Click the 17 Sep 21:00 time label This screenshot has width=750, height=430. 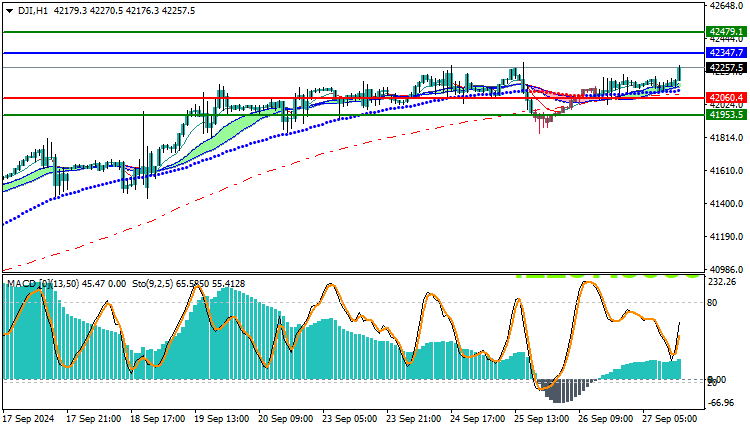93,419
